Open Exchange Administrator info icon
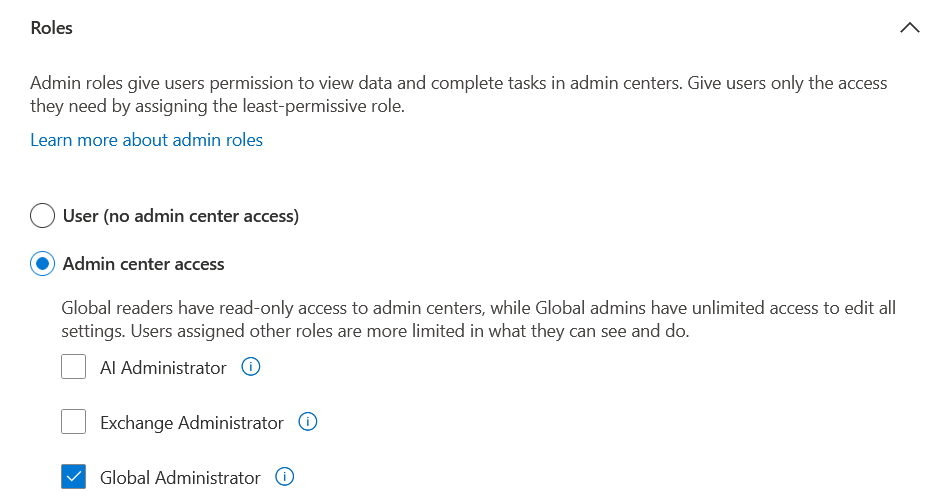This screenshot has height=502, width=950. (308, 423)
